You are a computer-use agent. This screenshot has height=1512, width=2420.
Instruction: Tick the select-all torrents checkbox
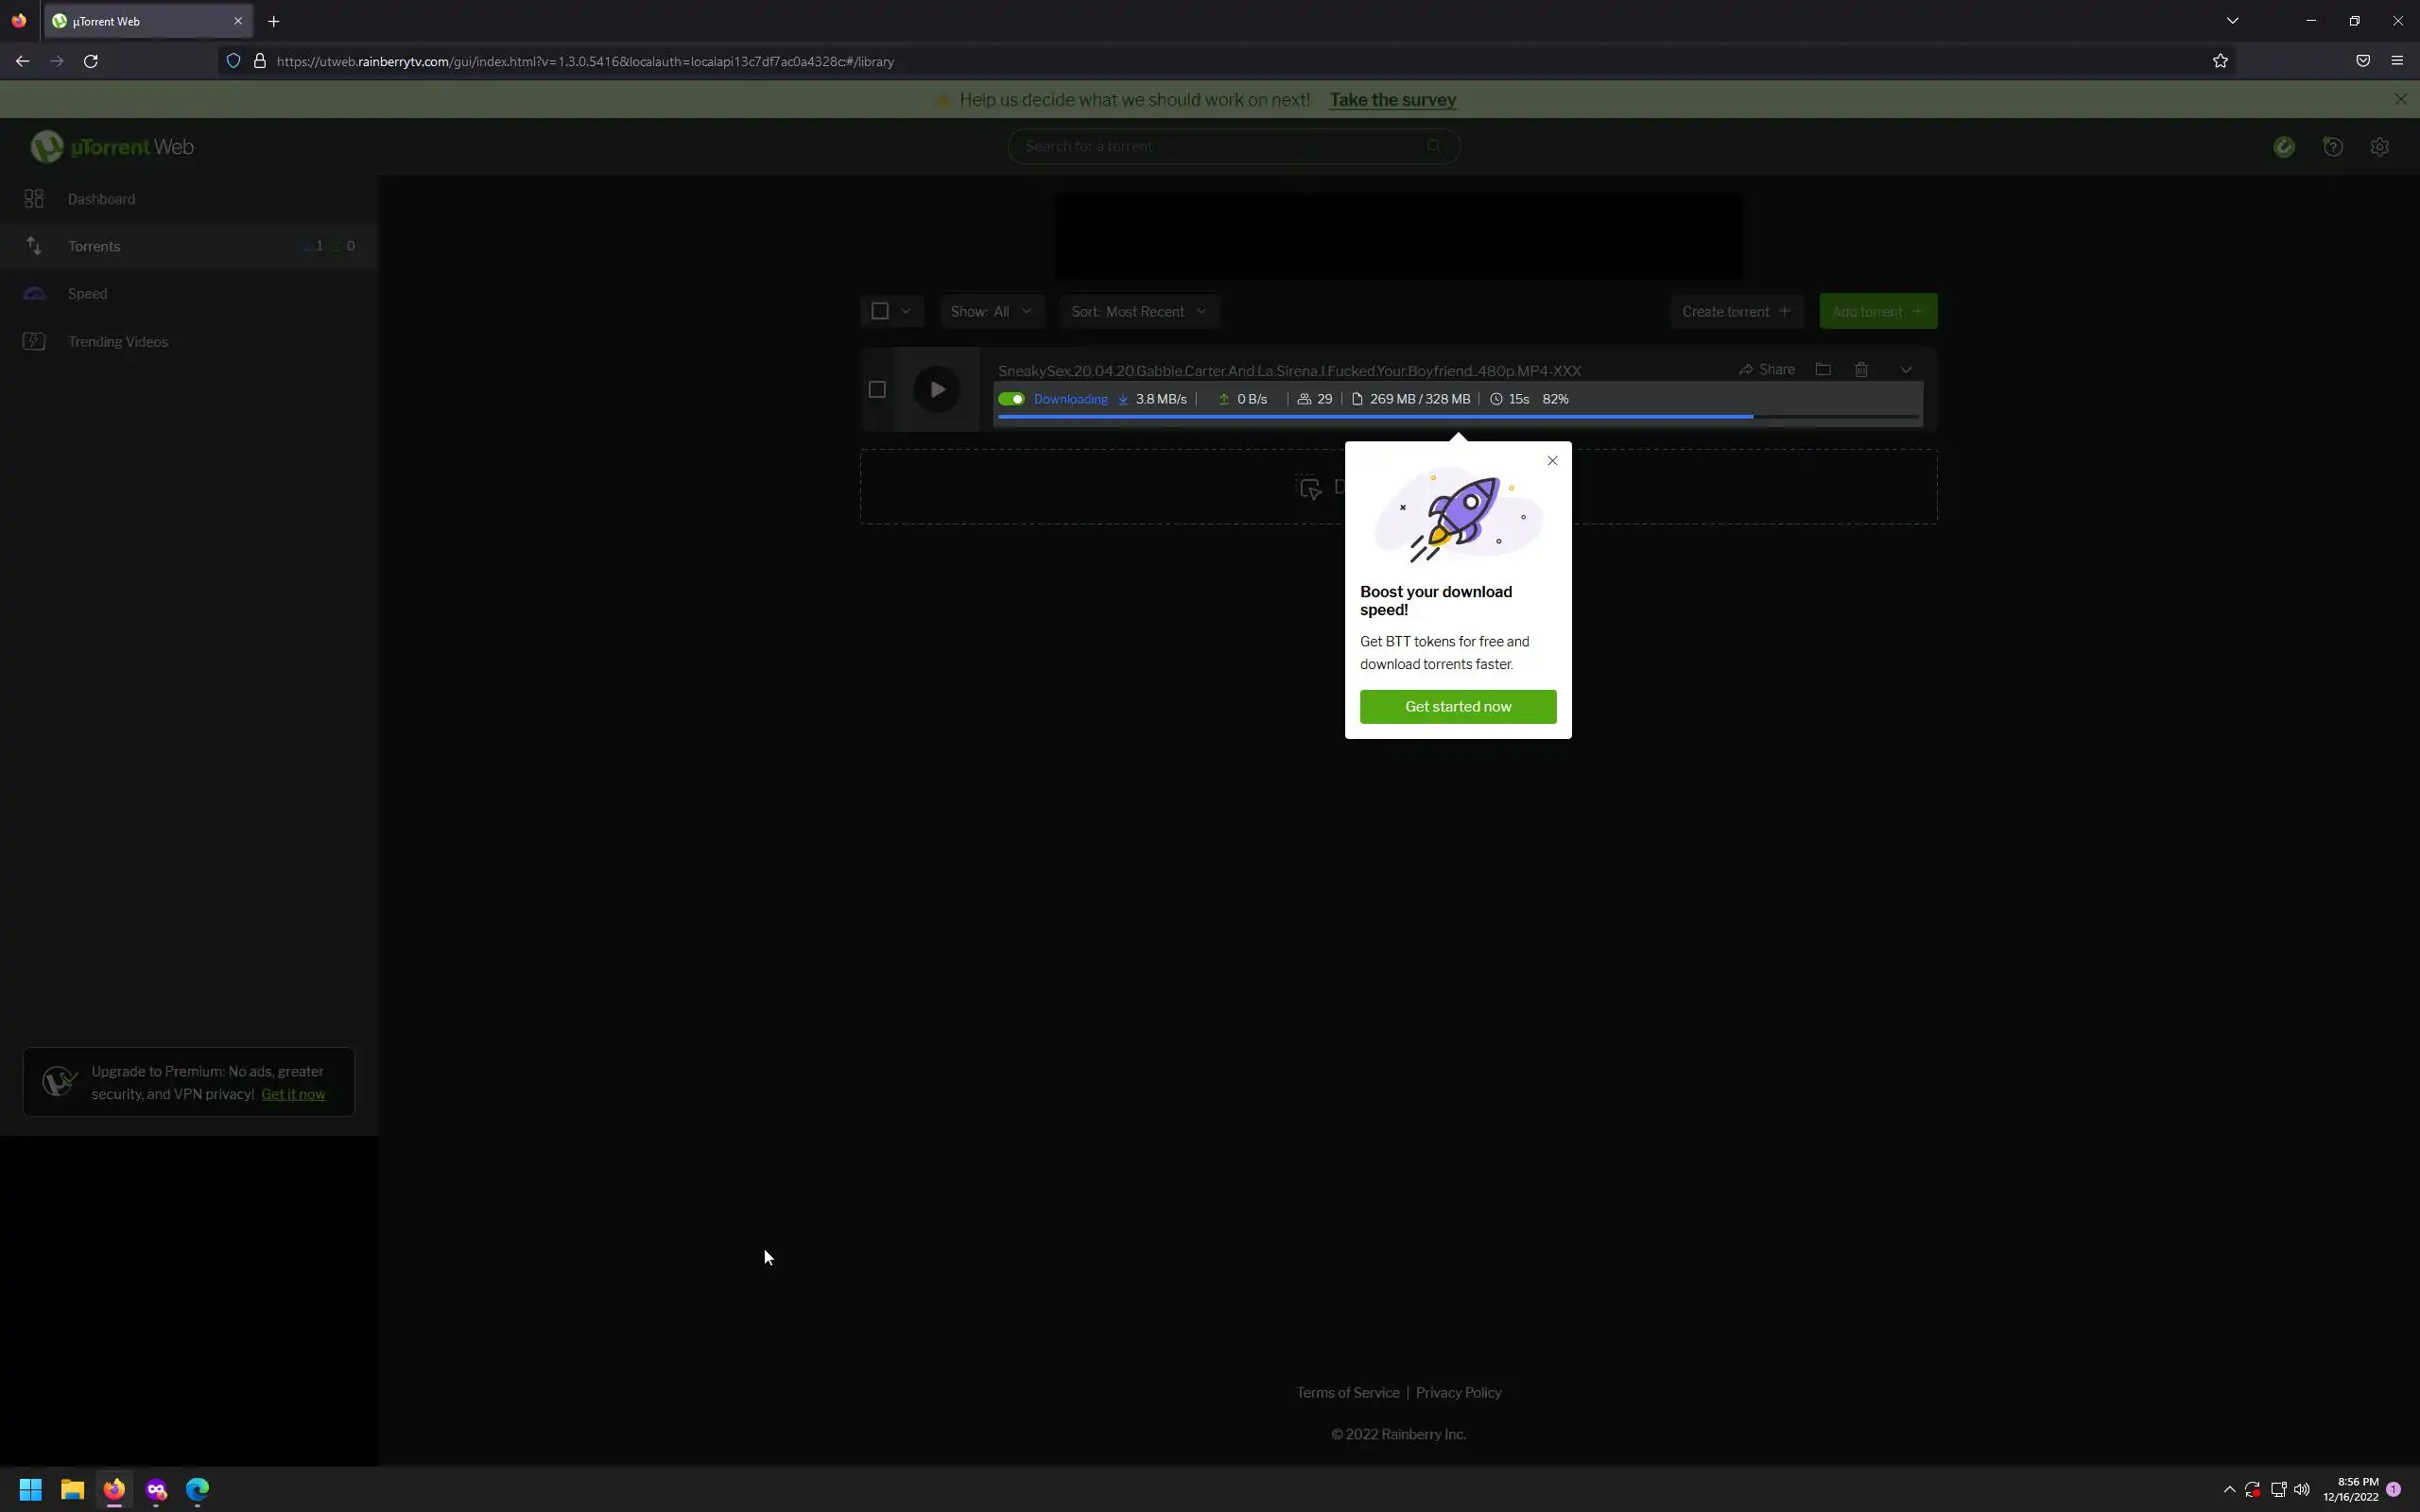click(880, 311)
